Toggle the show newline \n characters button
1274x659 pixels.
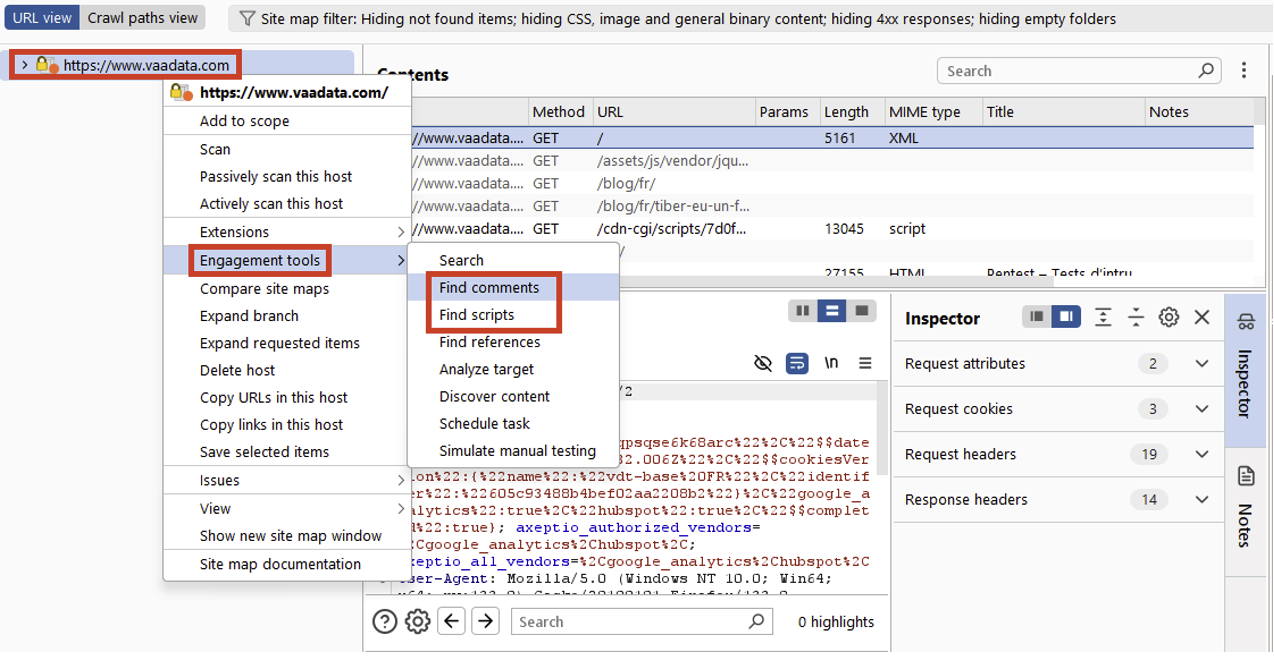point(831,363)
